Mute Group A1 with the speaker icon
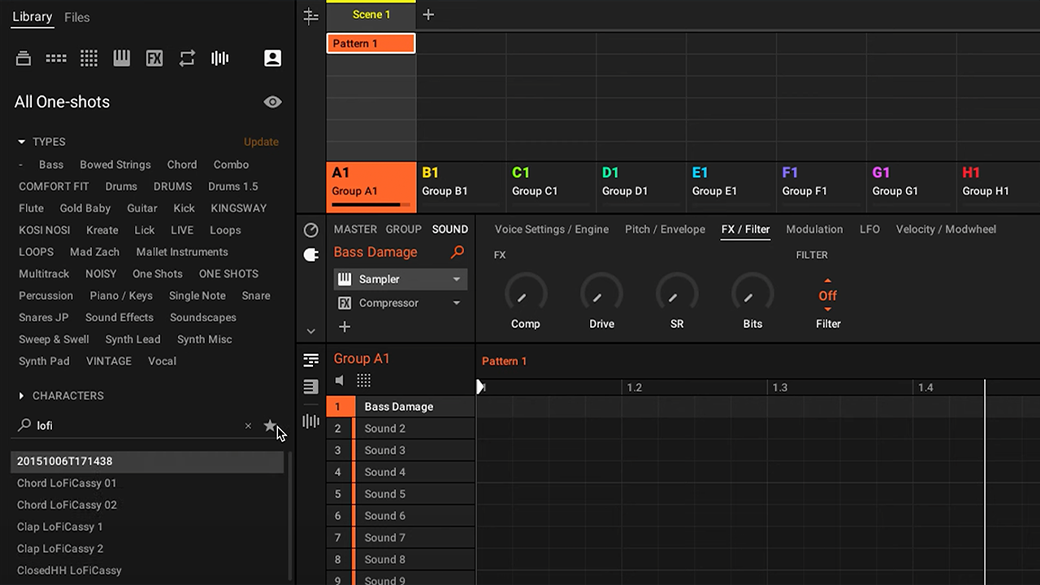 340,381
